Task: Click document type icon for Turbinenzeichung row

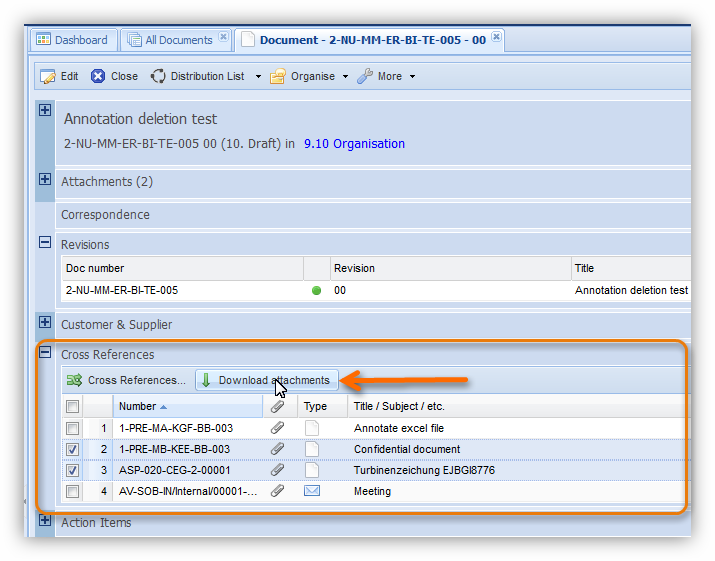Action: tap(312, 470)
